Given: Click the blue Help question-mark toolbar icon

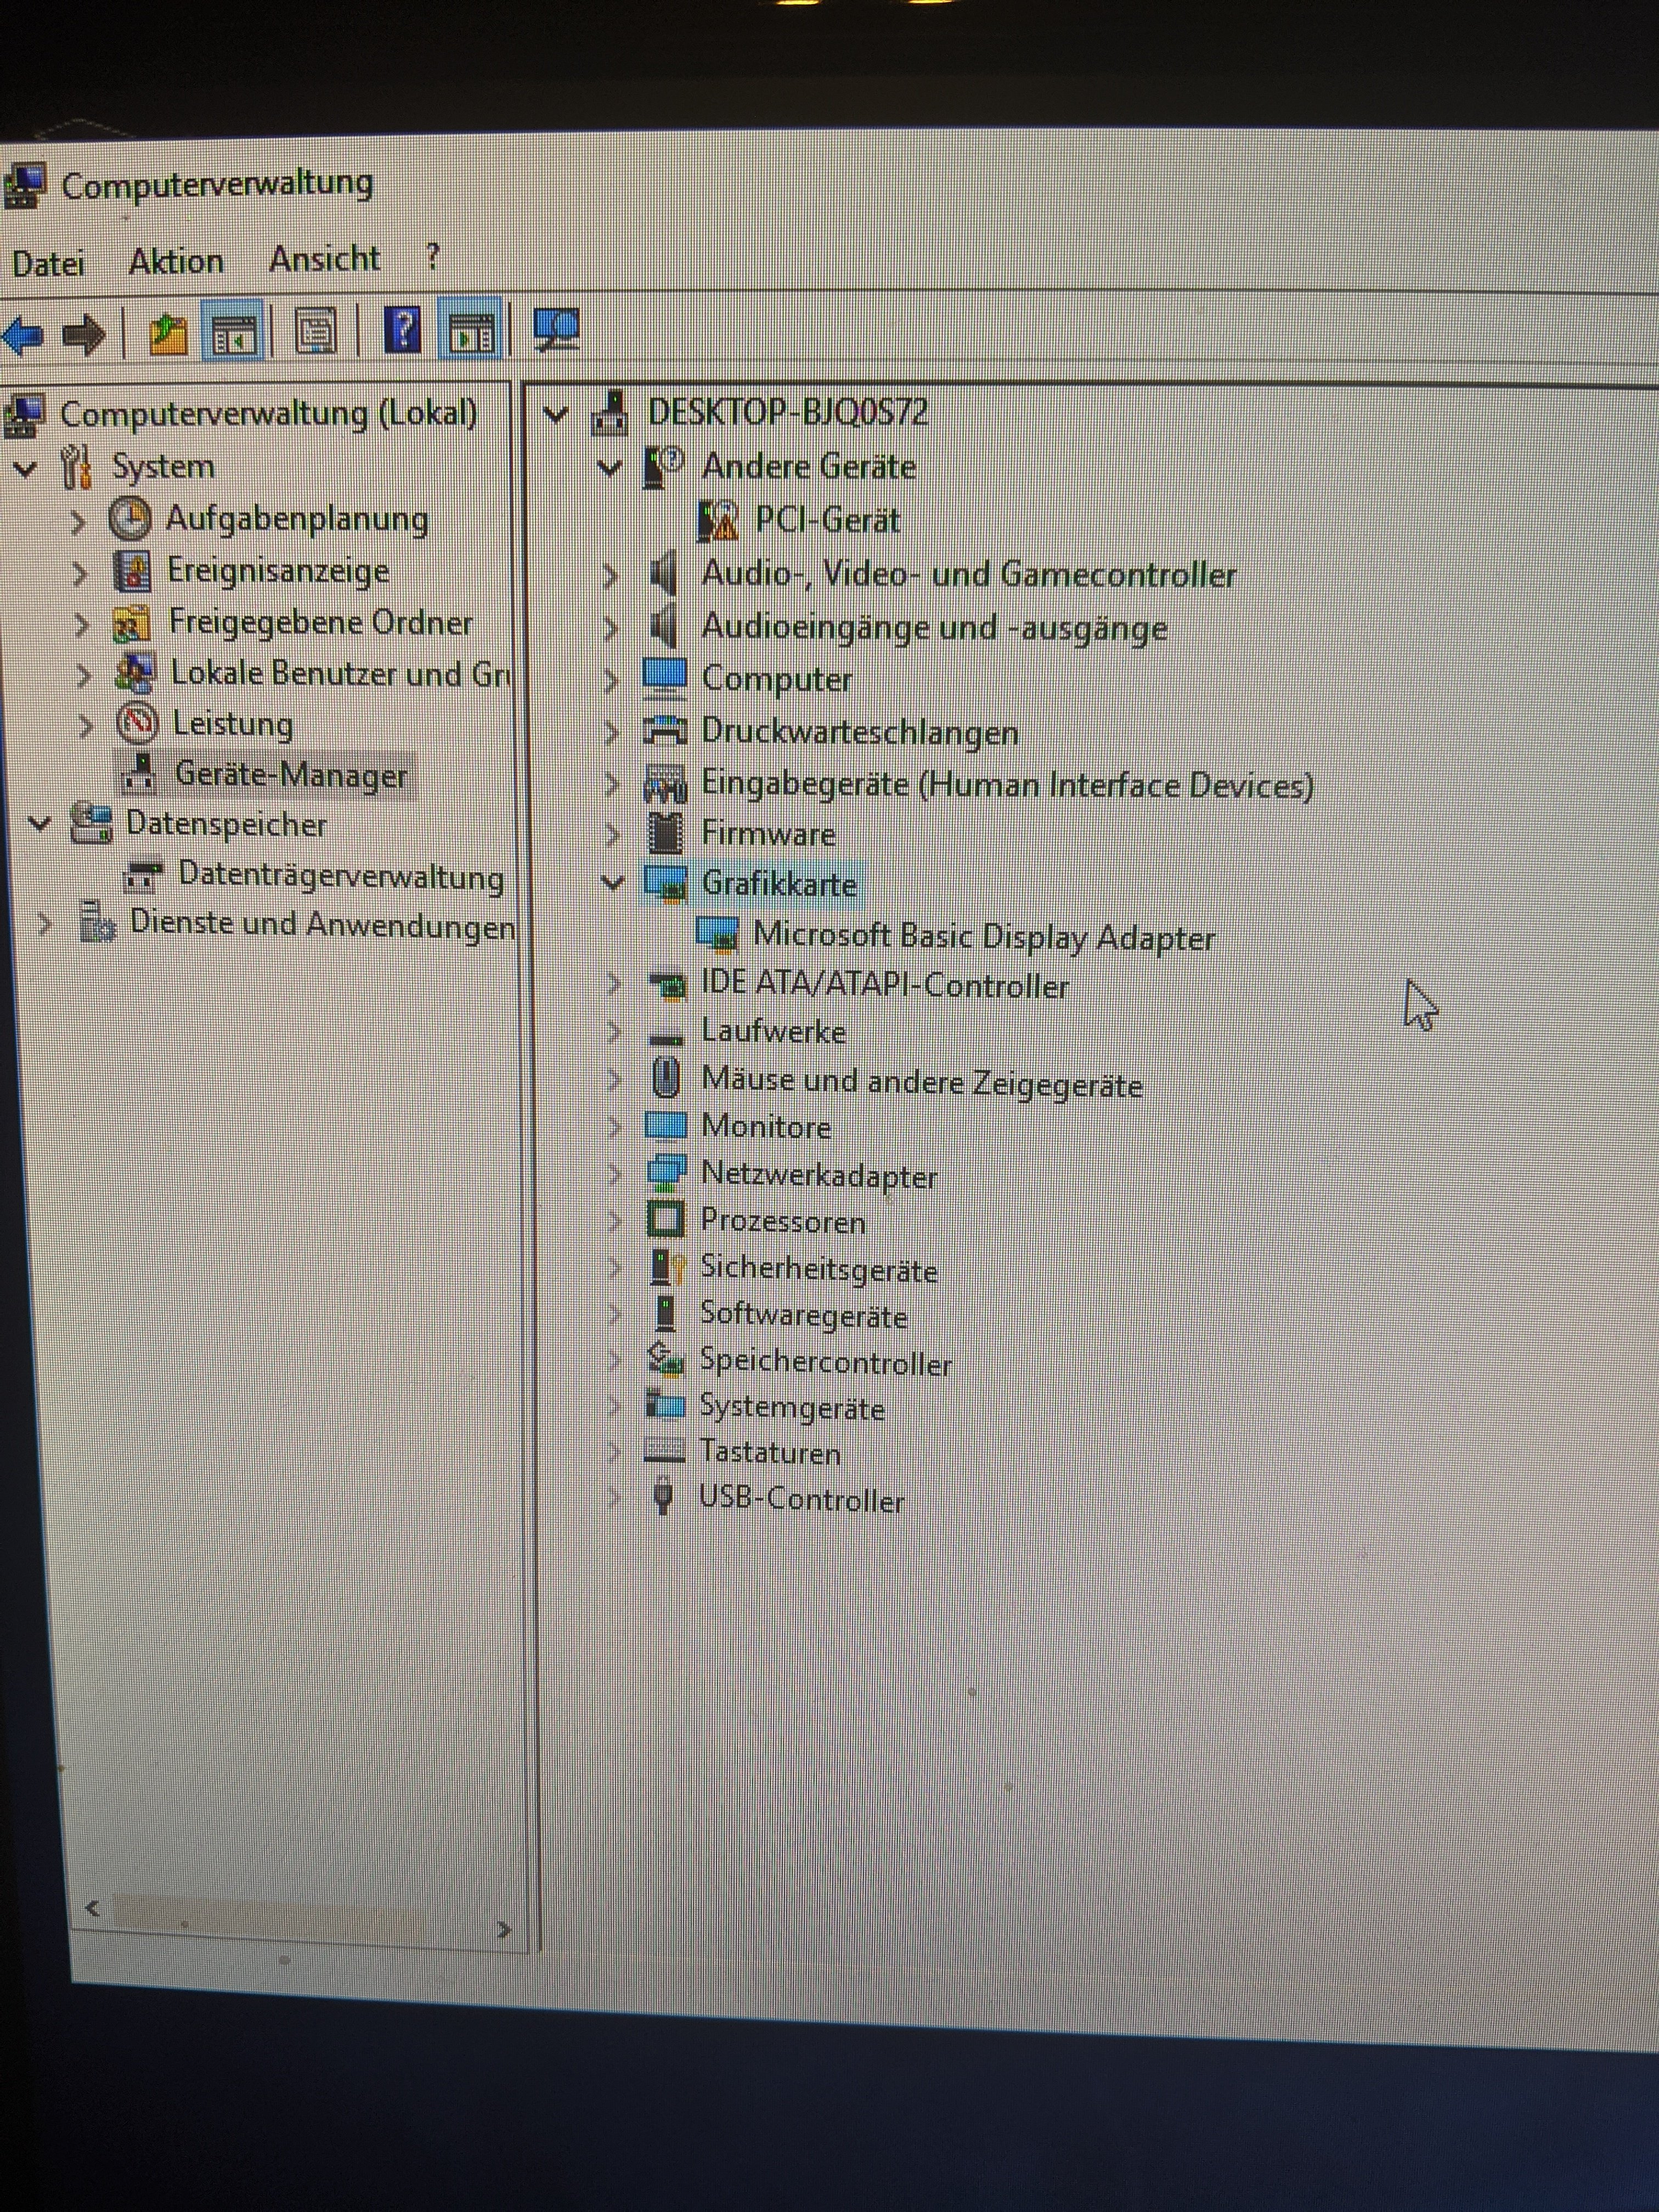Looking at the screenshot, I should click(x=402, y=330).
